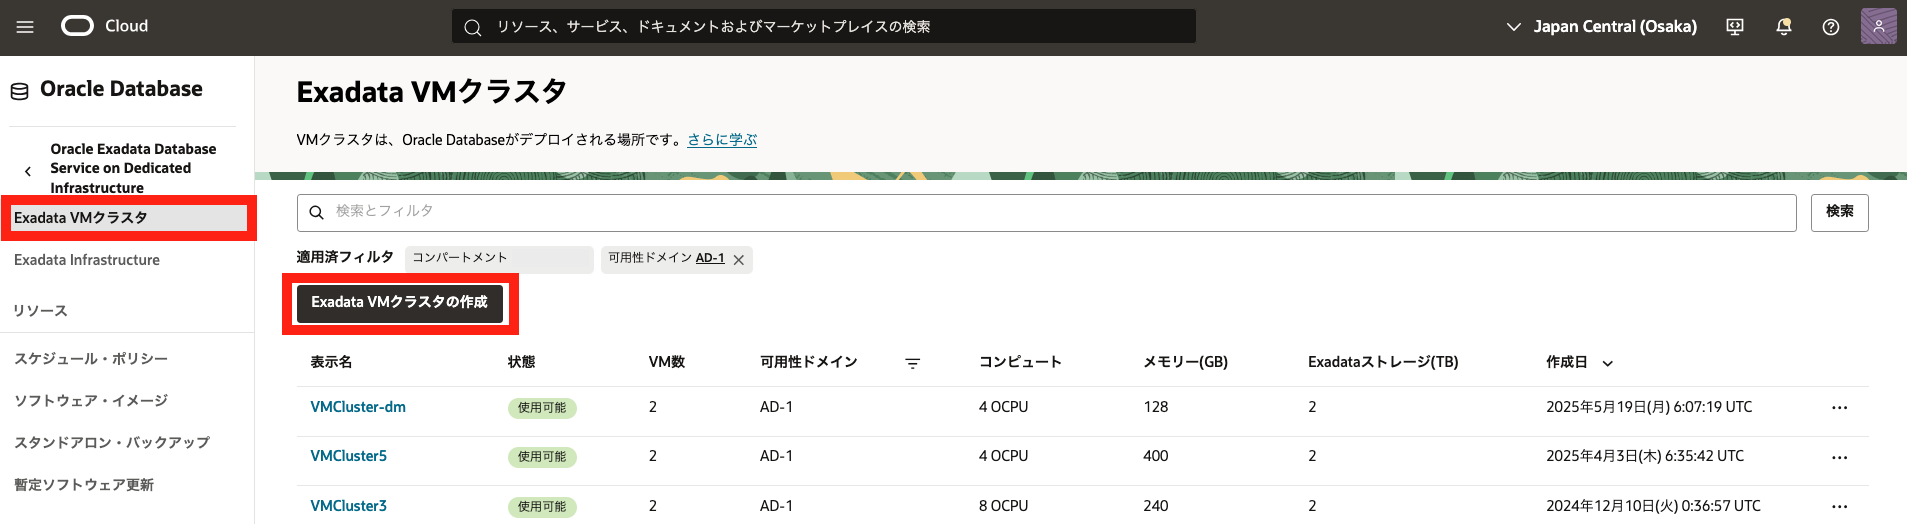
Task: Sort by 作成日 column arrow
Action: [1608, 363]
